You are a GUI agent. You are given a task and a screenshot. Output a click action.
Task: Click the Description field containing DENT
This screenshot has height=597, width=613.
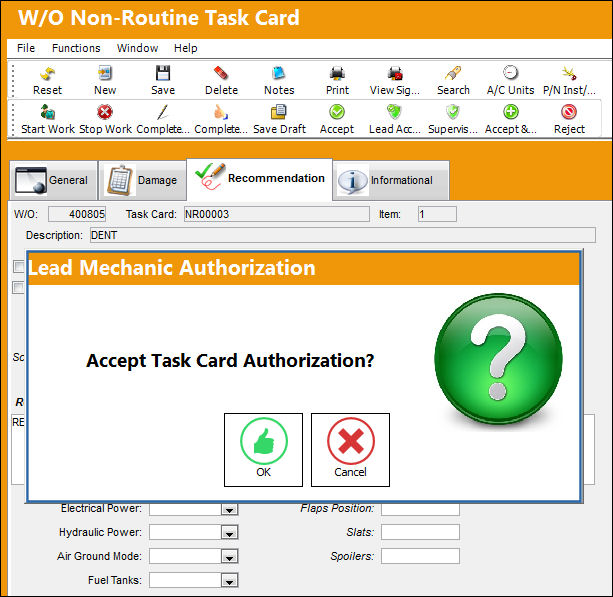click(x=343, y=235)
